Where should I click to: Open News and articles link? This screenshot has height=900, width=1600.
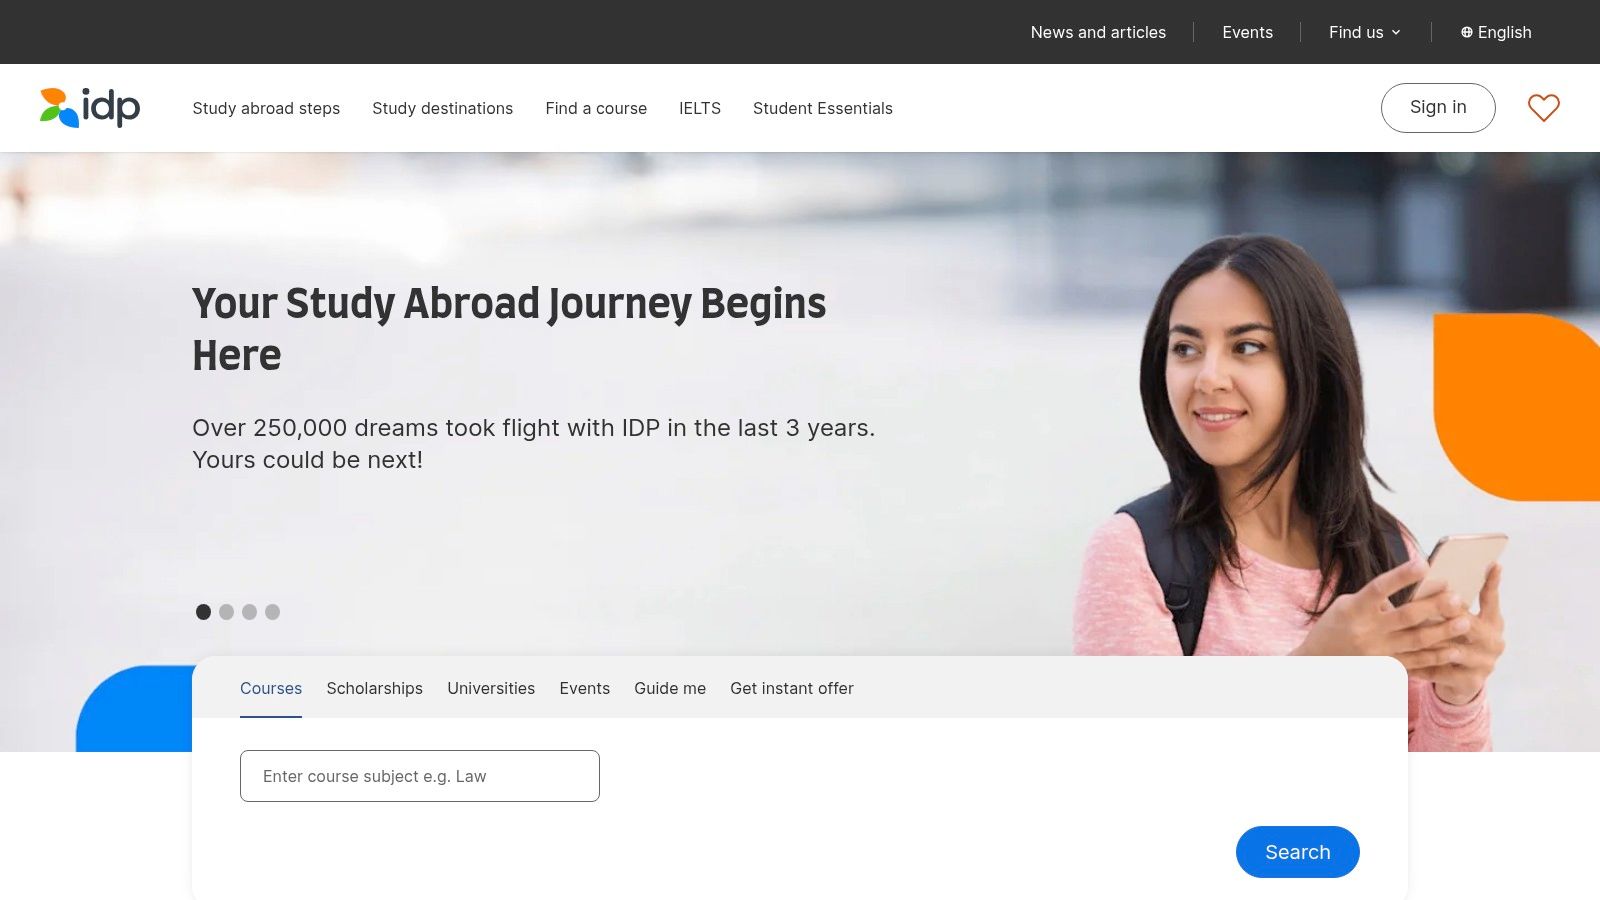tap(1098, 32)
